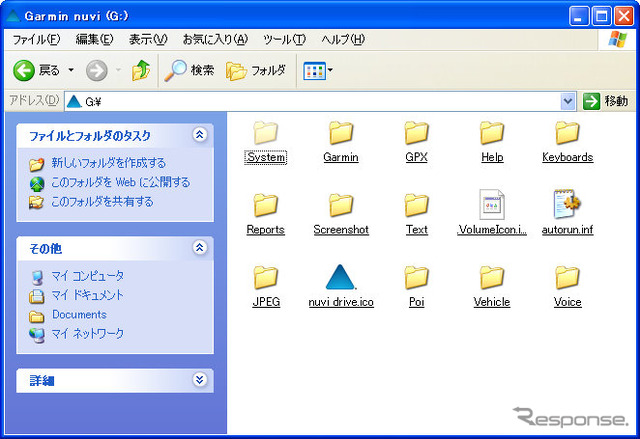Screen dimensions: 640x439
Task: Select the nuvi drive.ico triangle icon
Action: [x=340, y=277]
